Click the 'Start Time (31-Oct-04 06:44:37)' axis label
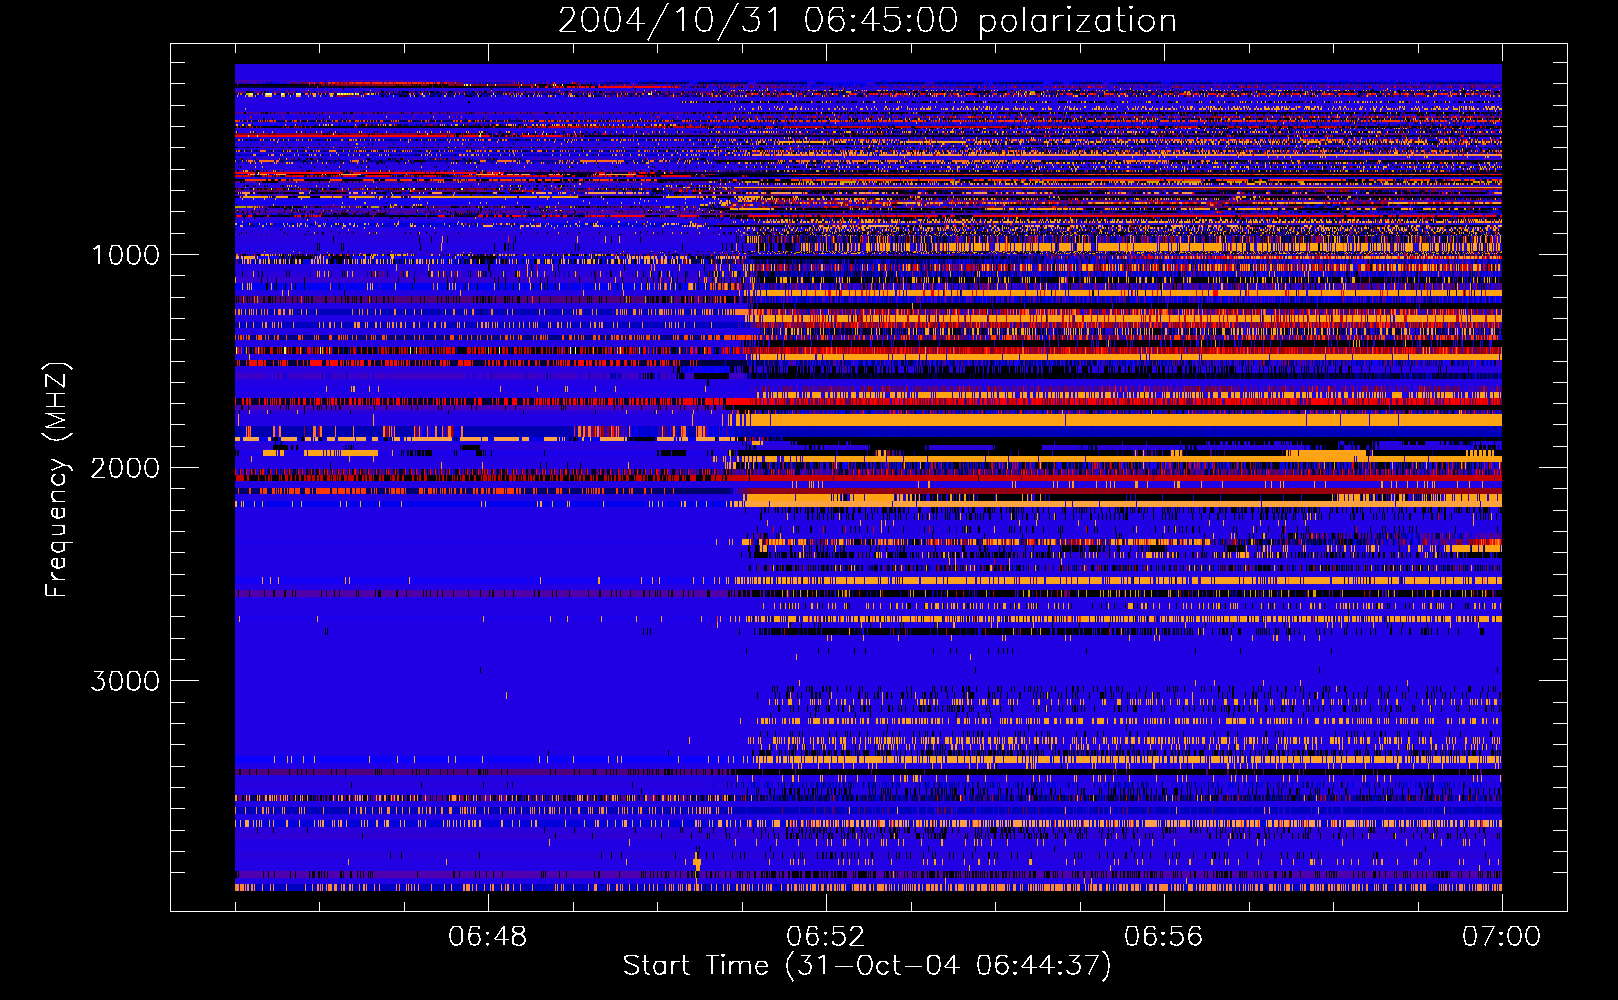 pos(867,965)
